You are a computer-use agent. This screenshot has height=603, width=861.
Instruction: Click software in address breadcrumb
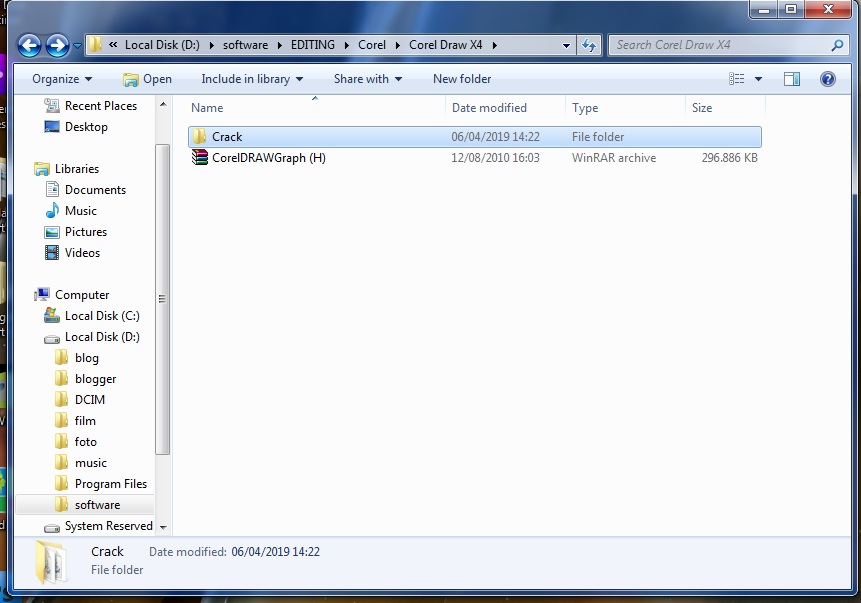tap(245, 45)
